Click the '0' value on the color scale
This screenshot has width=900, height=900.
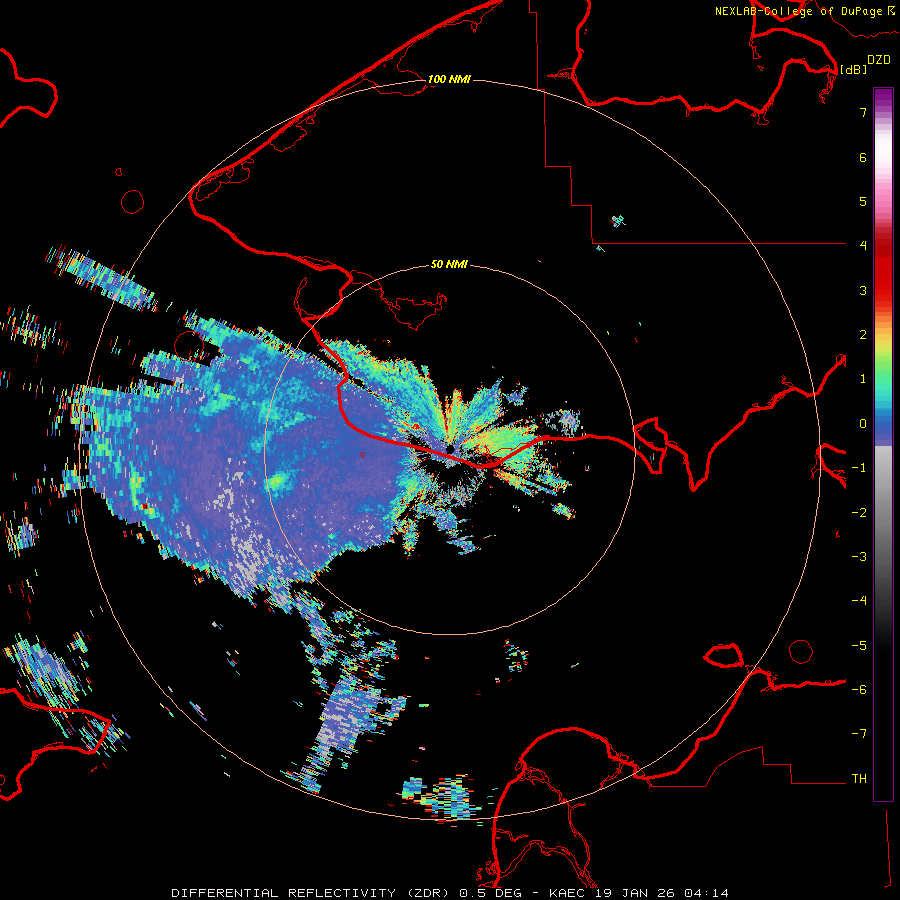(863, 424)
